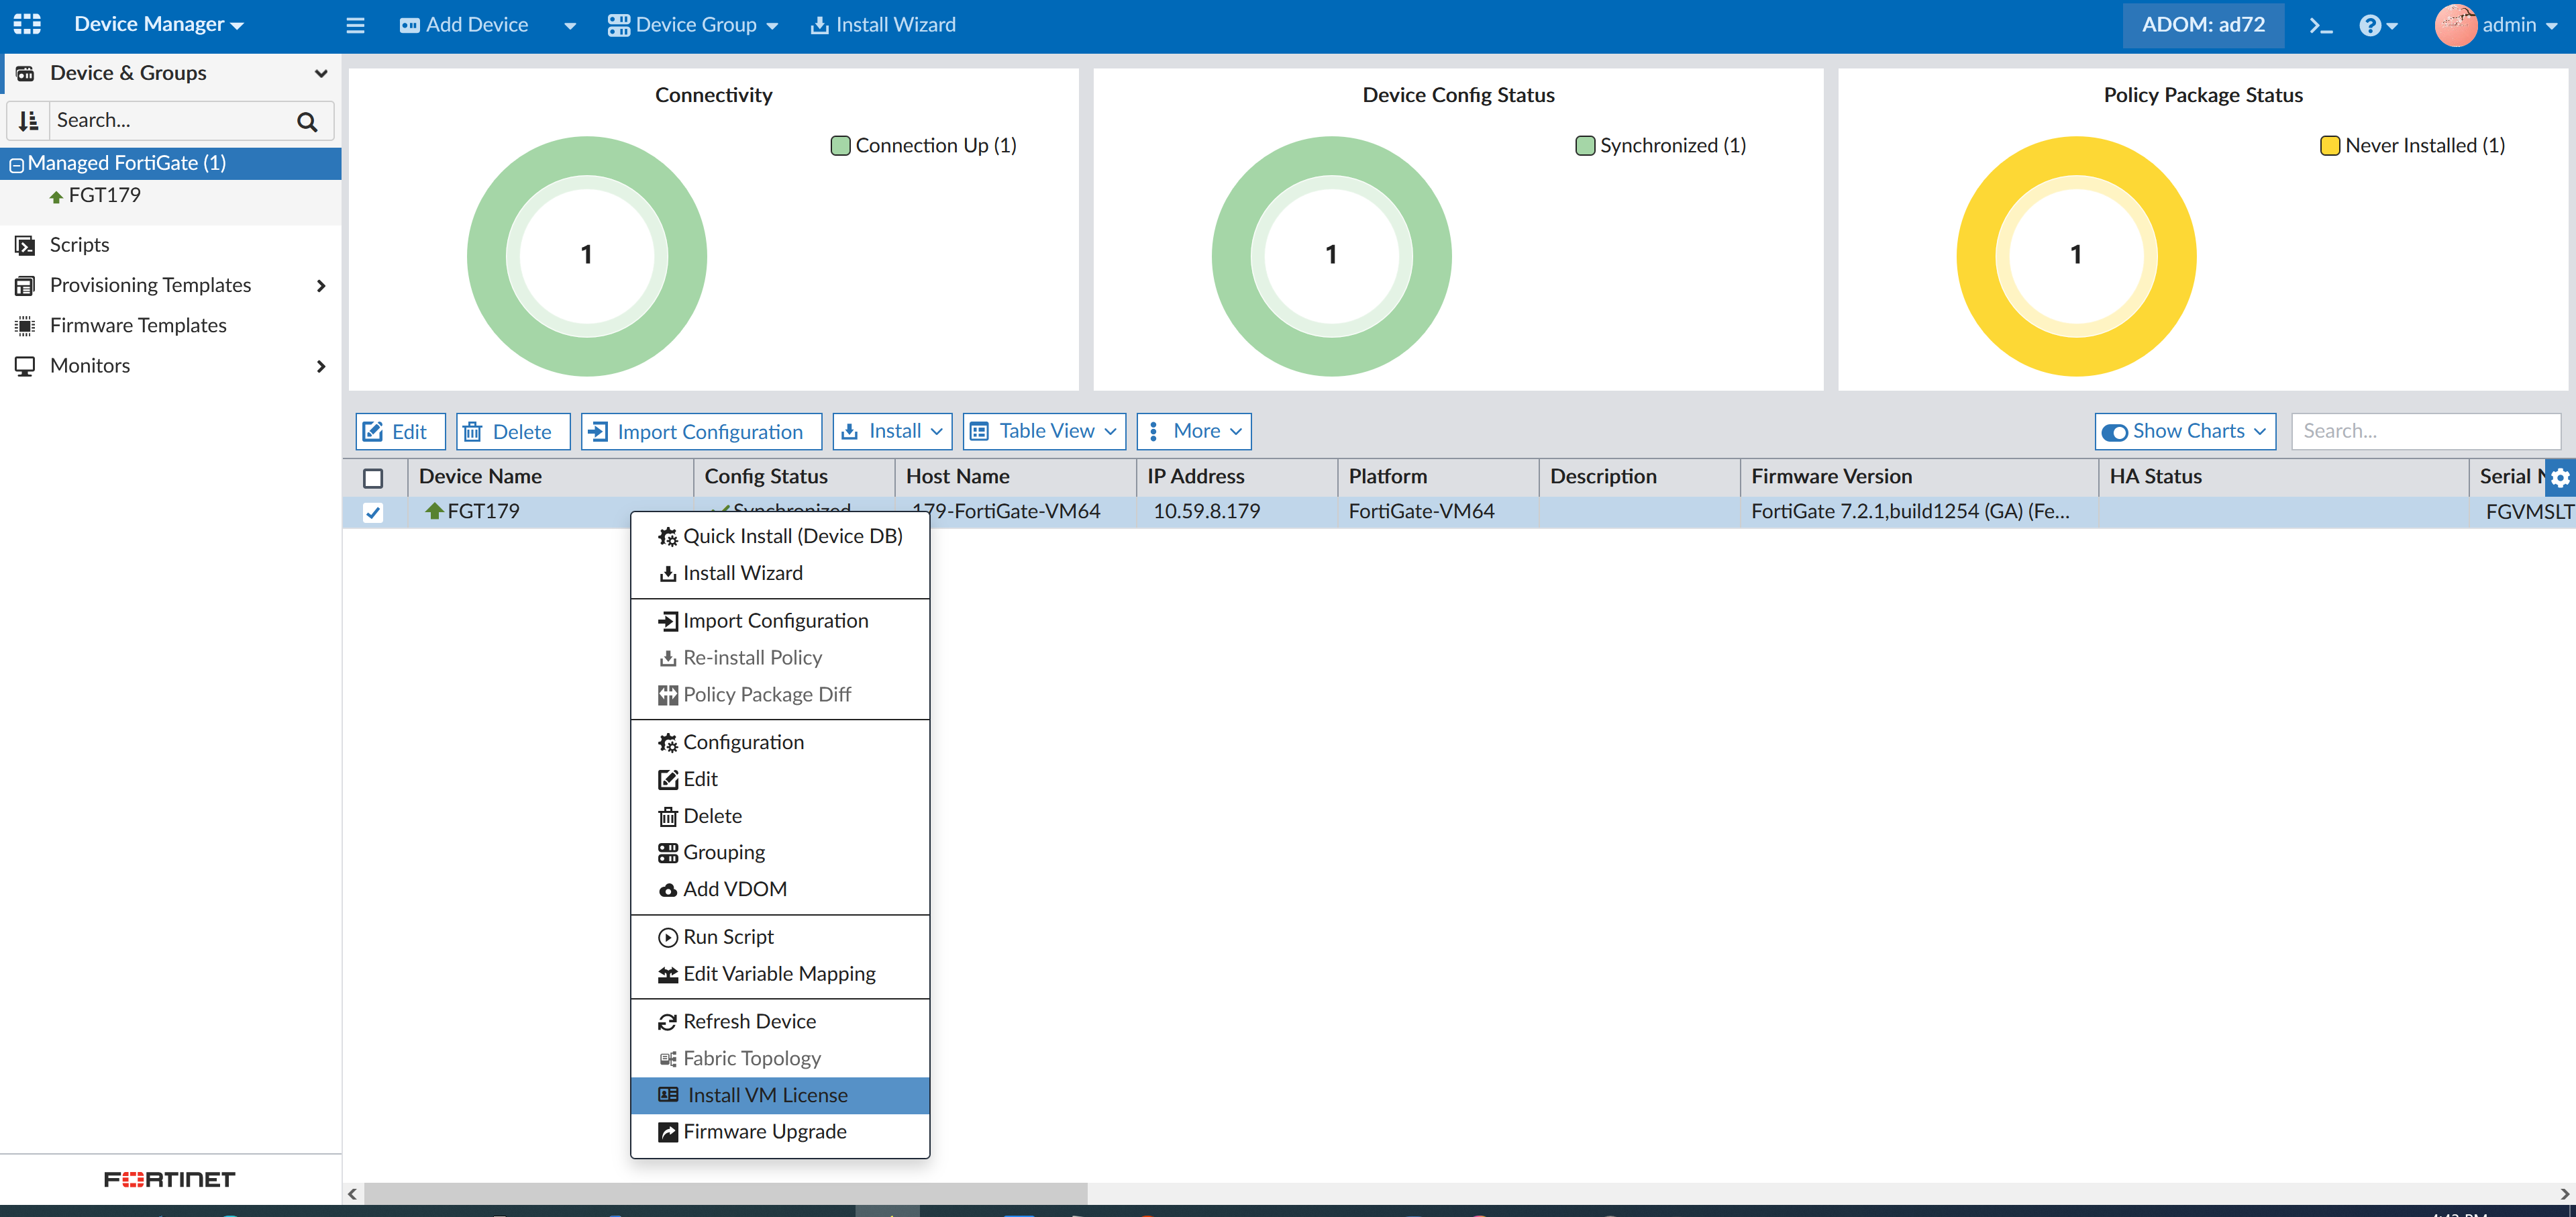Open column settings gear icon
Image resolution: width=2576 pixels, height=1217 pixels.
(x=2559, y=478)
